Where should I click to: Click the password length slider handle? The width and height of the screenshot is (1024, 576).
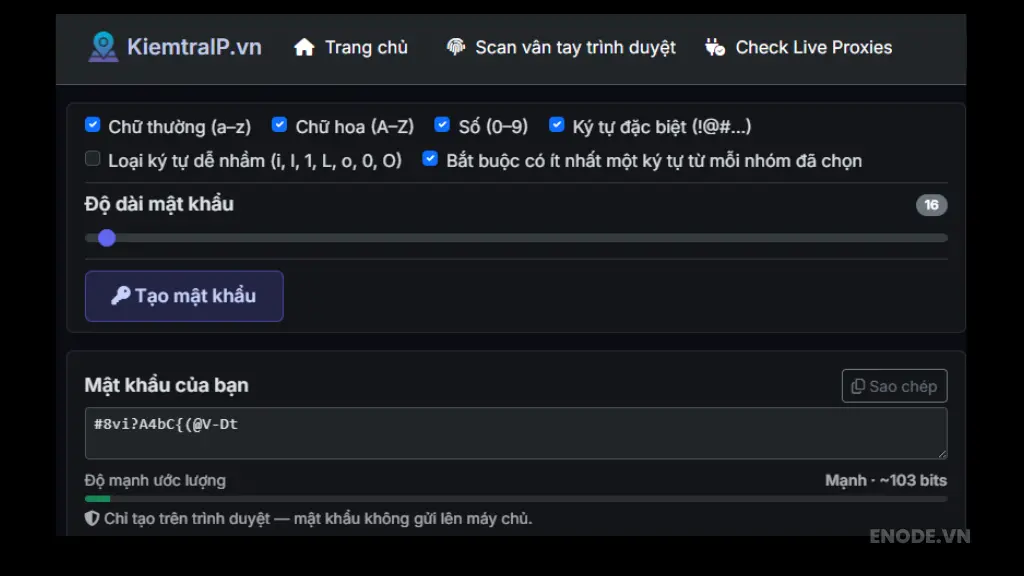107,238
